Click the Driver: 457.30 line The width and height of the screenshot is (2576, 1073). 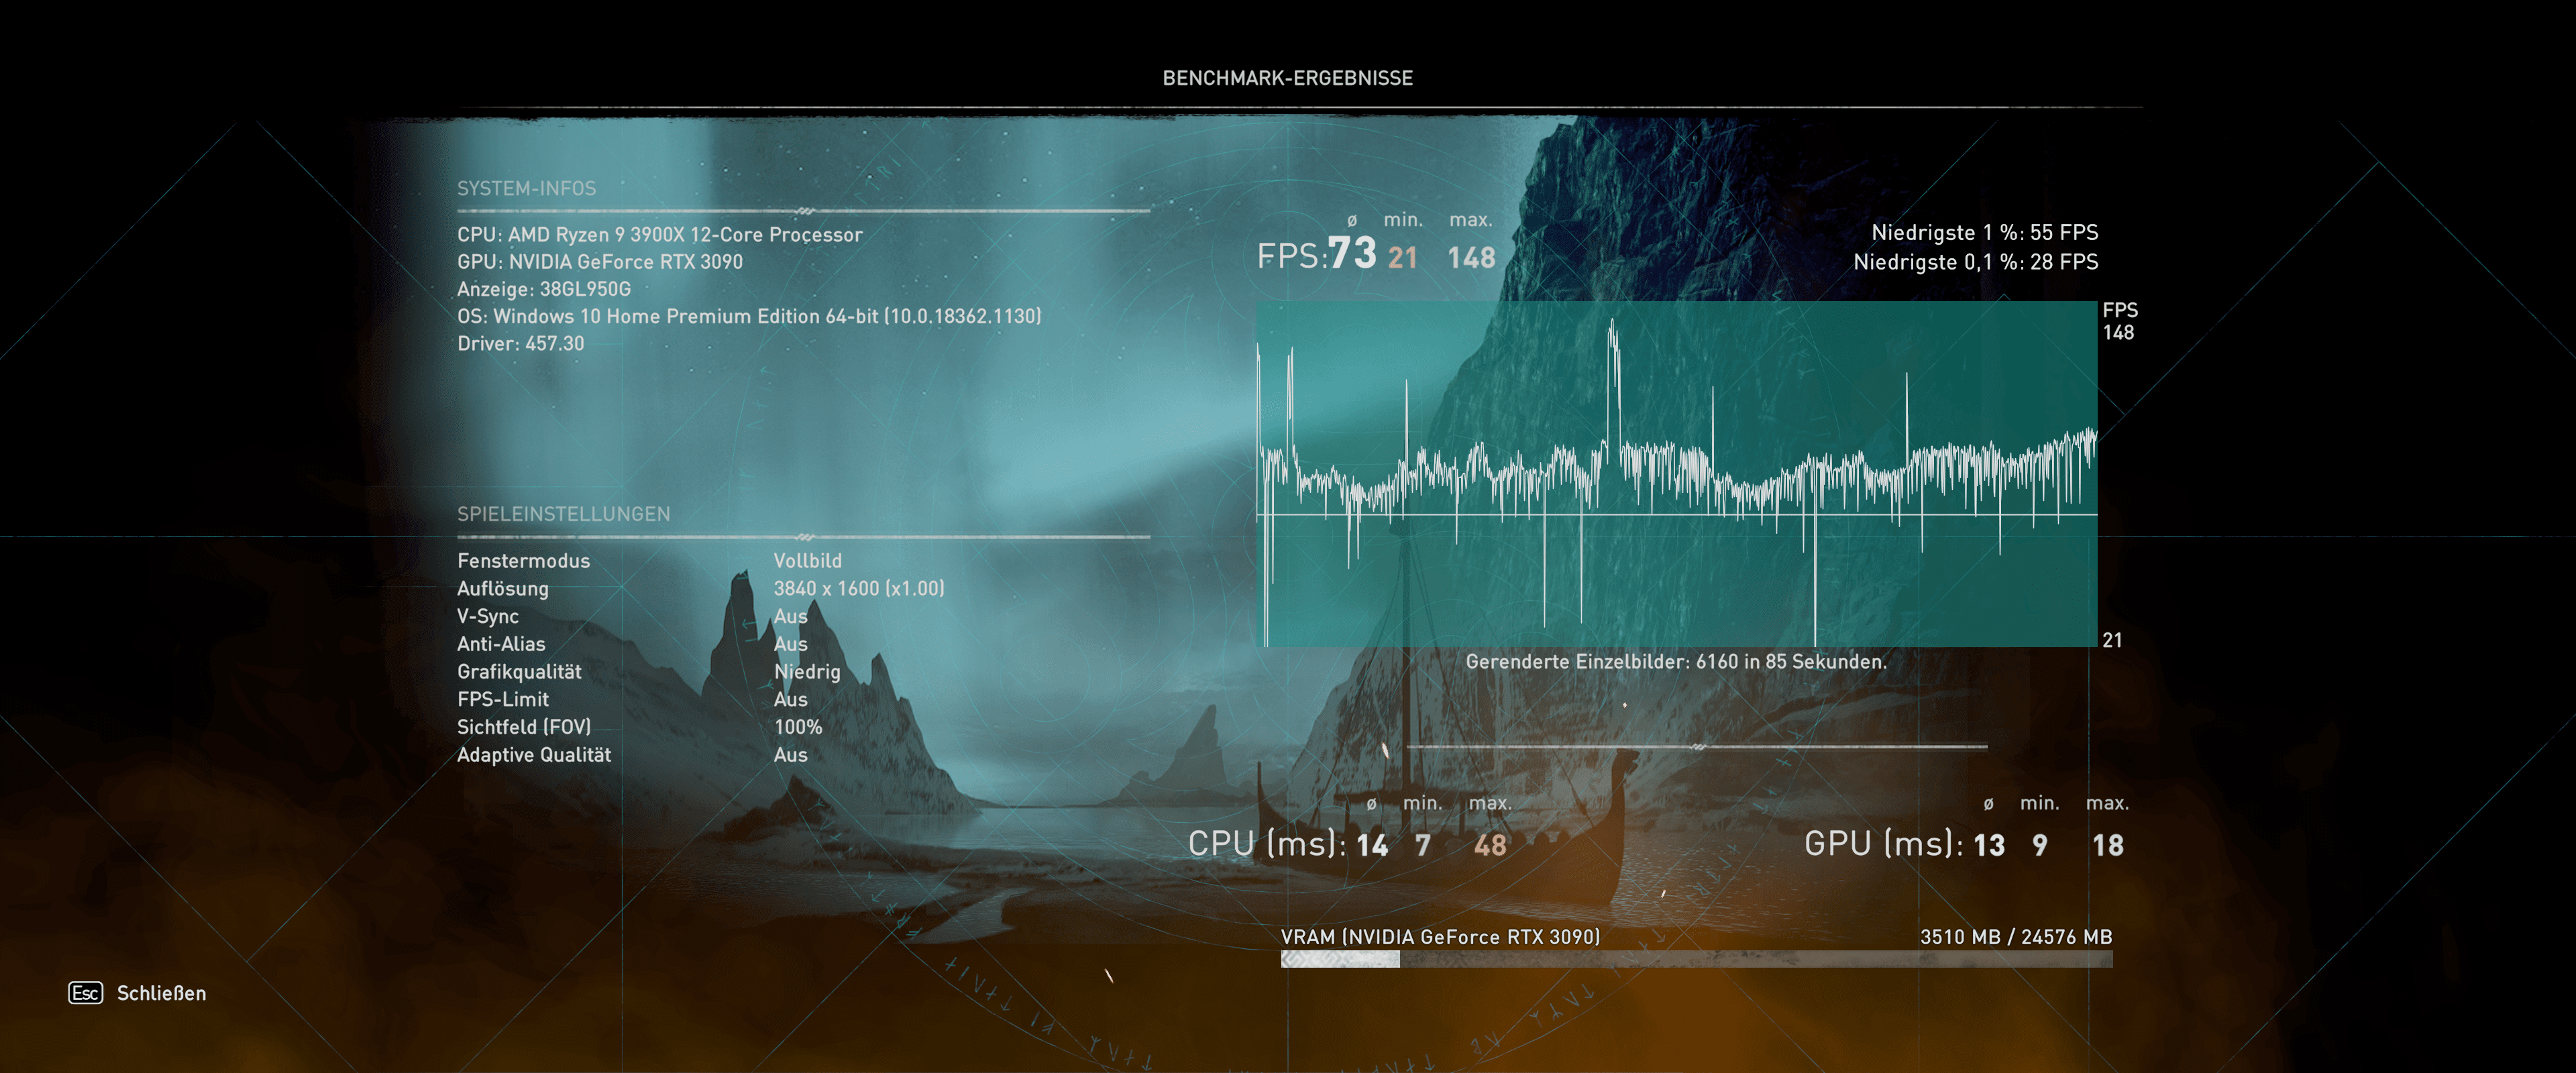pyautogui.click(x=520, y=343)
